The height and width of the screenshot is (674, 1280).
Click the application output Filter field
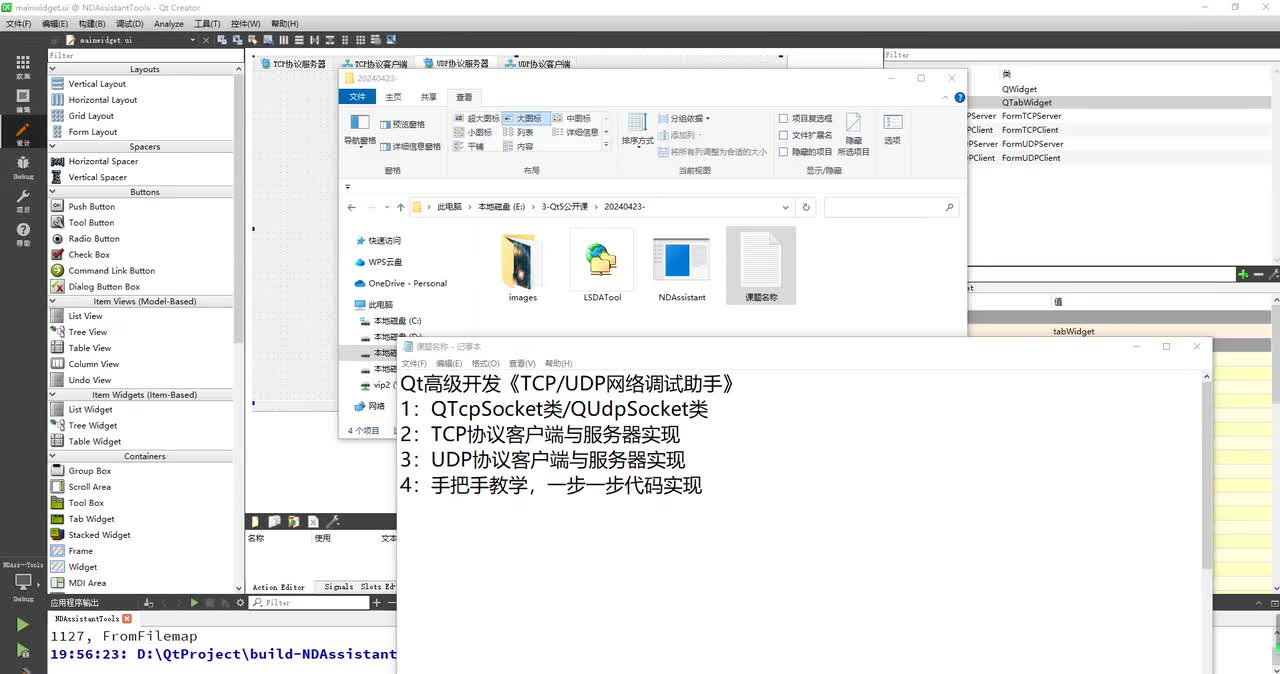tap(310, 603)
